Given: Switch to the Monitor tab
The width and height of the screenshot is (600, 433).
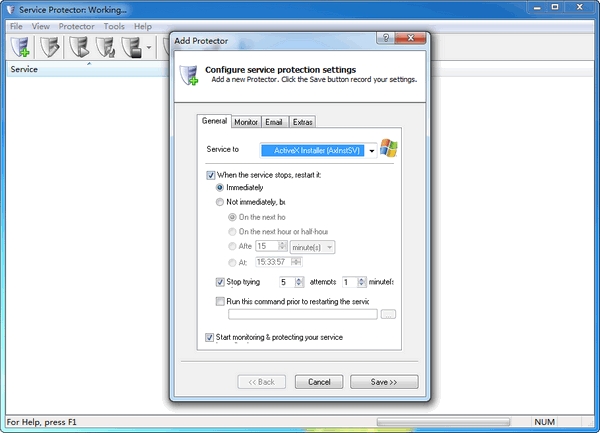Looking at the screenshot, I should (246, 122).
